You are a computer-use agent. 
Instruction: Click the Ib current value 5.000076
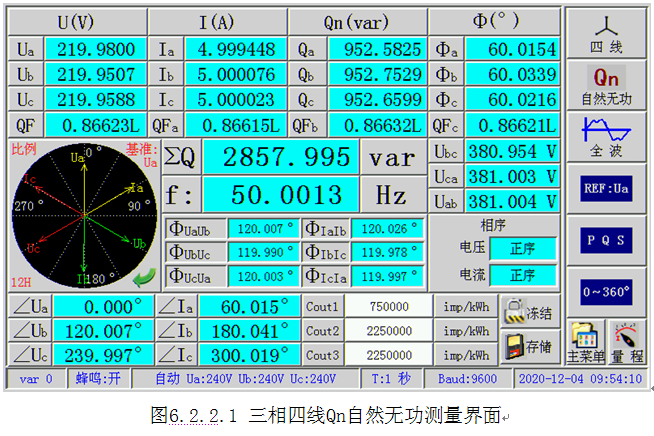(236, 75)
